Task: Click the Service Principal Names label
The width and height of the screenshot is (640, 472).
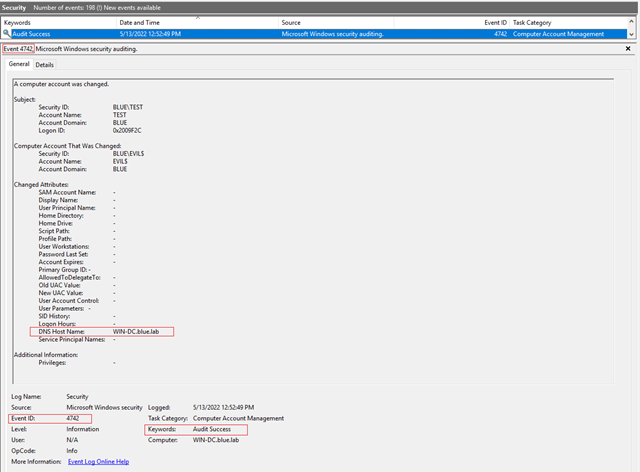Action: pos(72,339)
